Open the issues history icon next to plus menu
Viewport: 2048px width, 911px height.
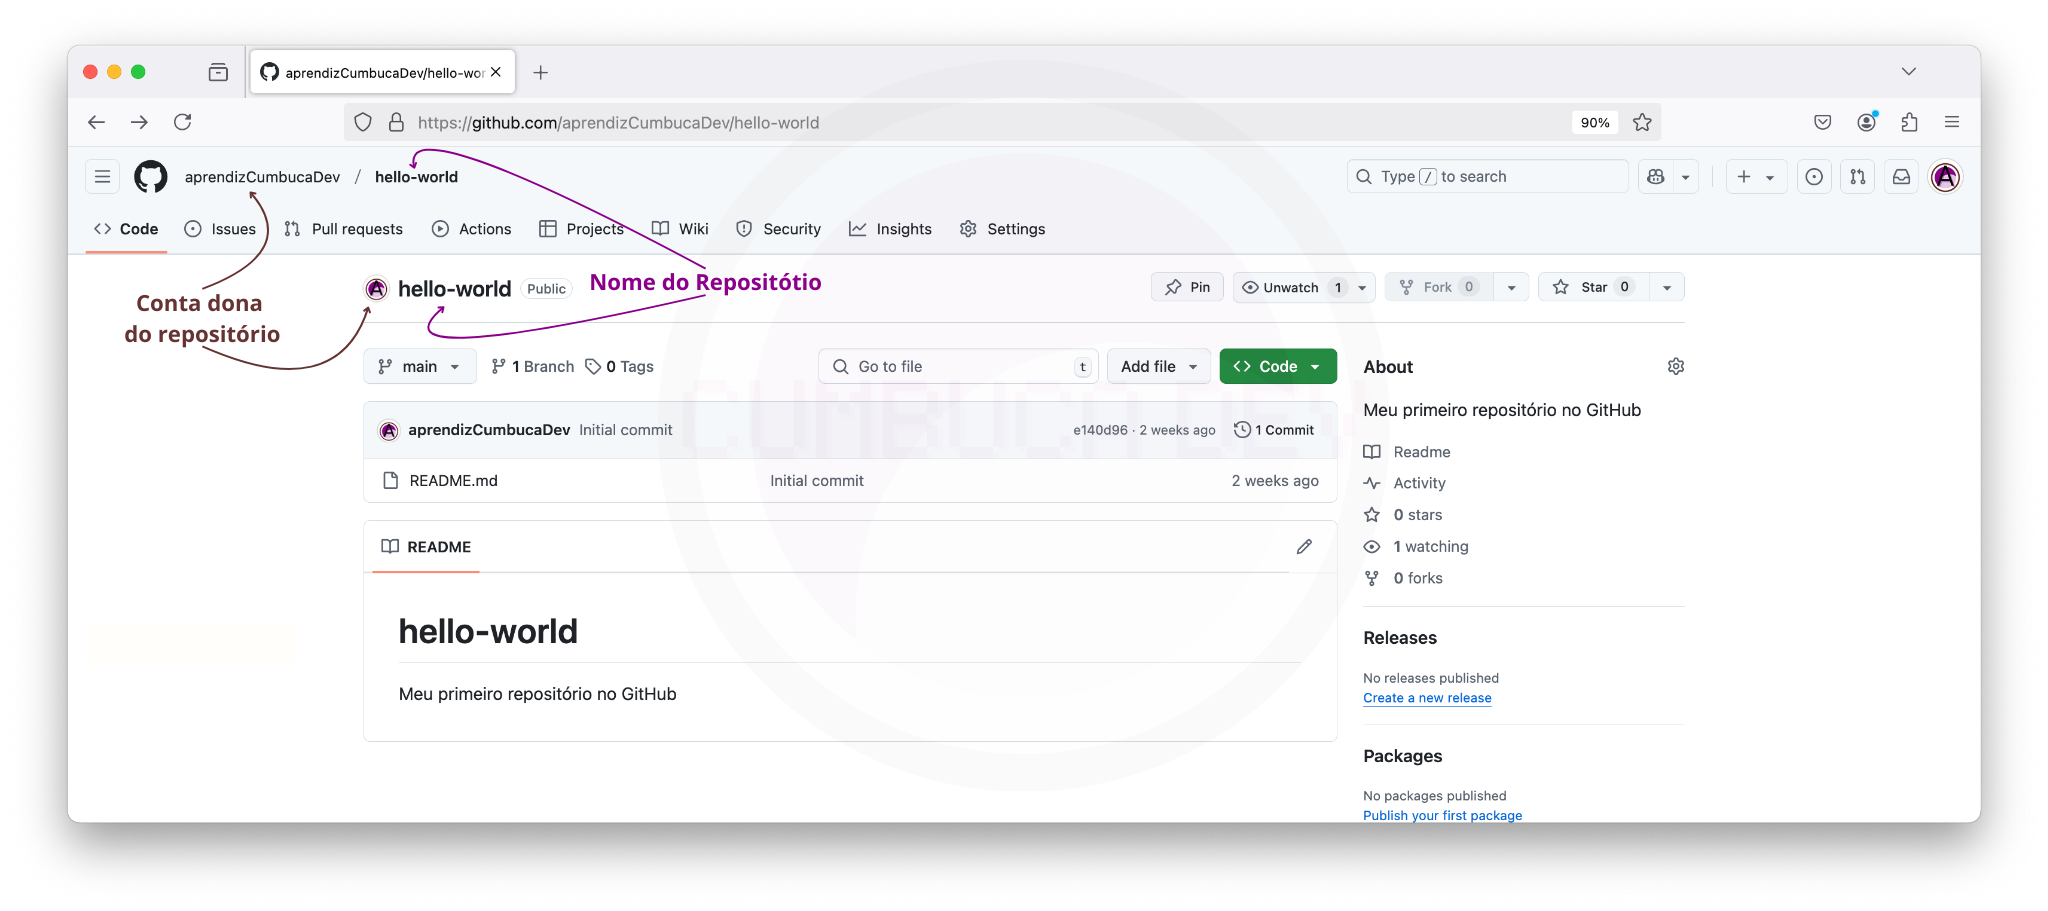[1814, 176]
